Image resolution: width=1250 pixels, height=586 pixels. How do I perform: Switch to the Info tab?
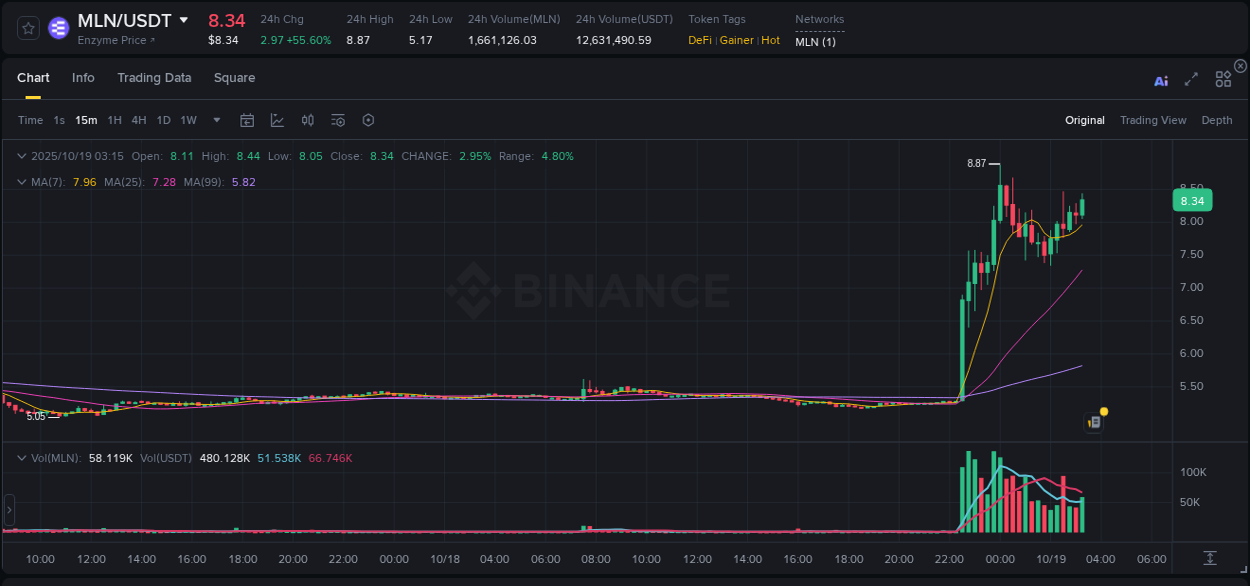pyautogui.click(x=83, y=77)
